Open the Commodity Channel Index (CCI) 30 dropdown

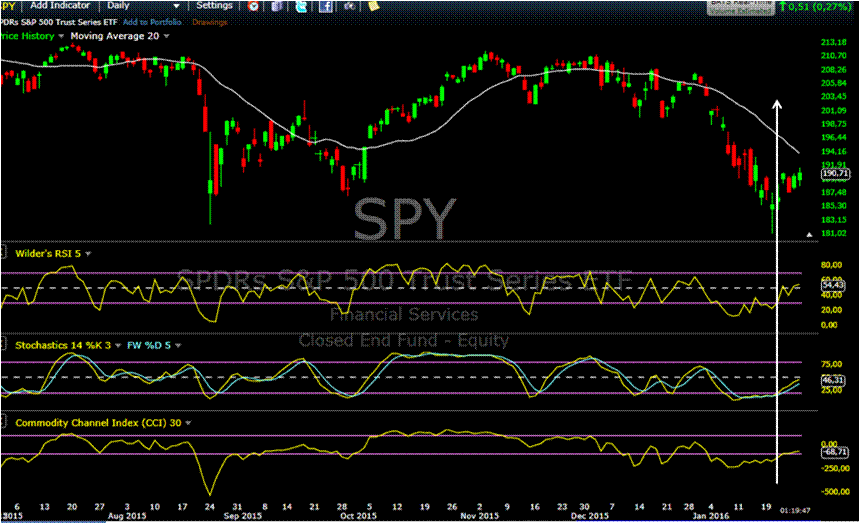(x=188, y=423)
